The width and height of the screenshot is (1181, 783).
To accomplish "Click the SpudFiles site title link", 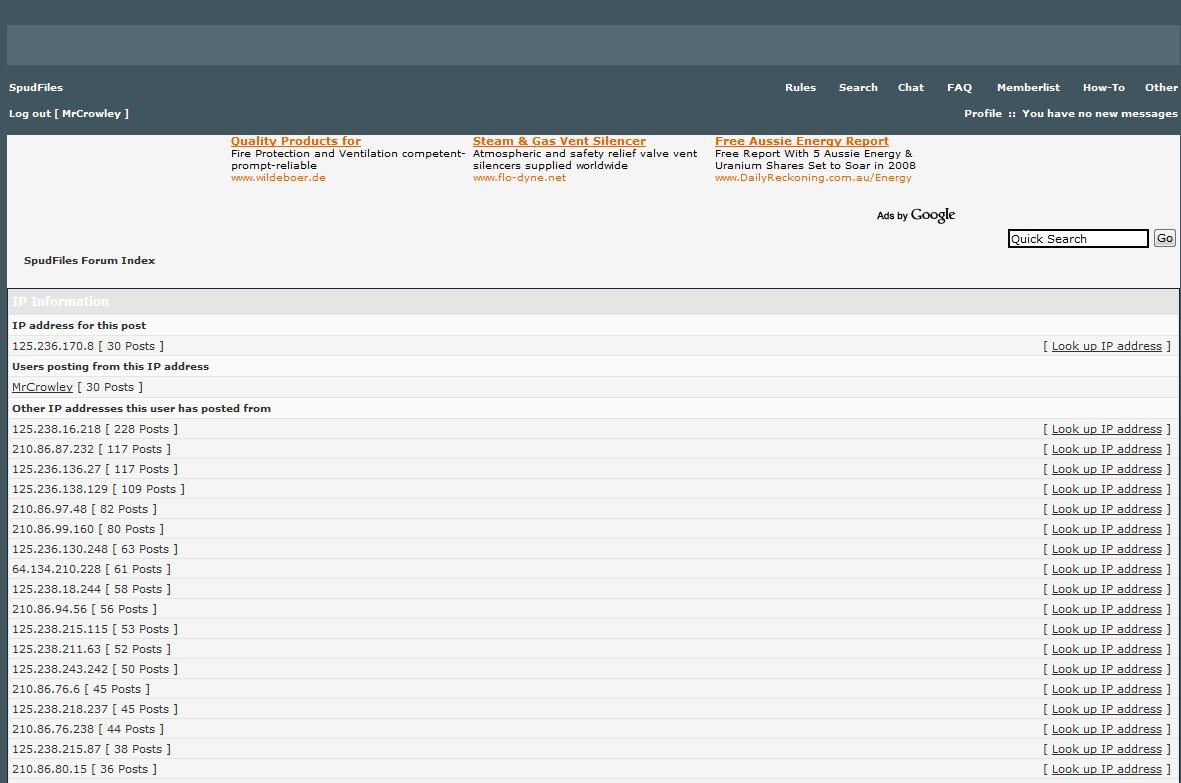I will pos(36,88).
